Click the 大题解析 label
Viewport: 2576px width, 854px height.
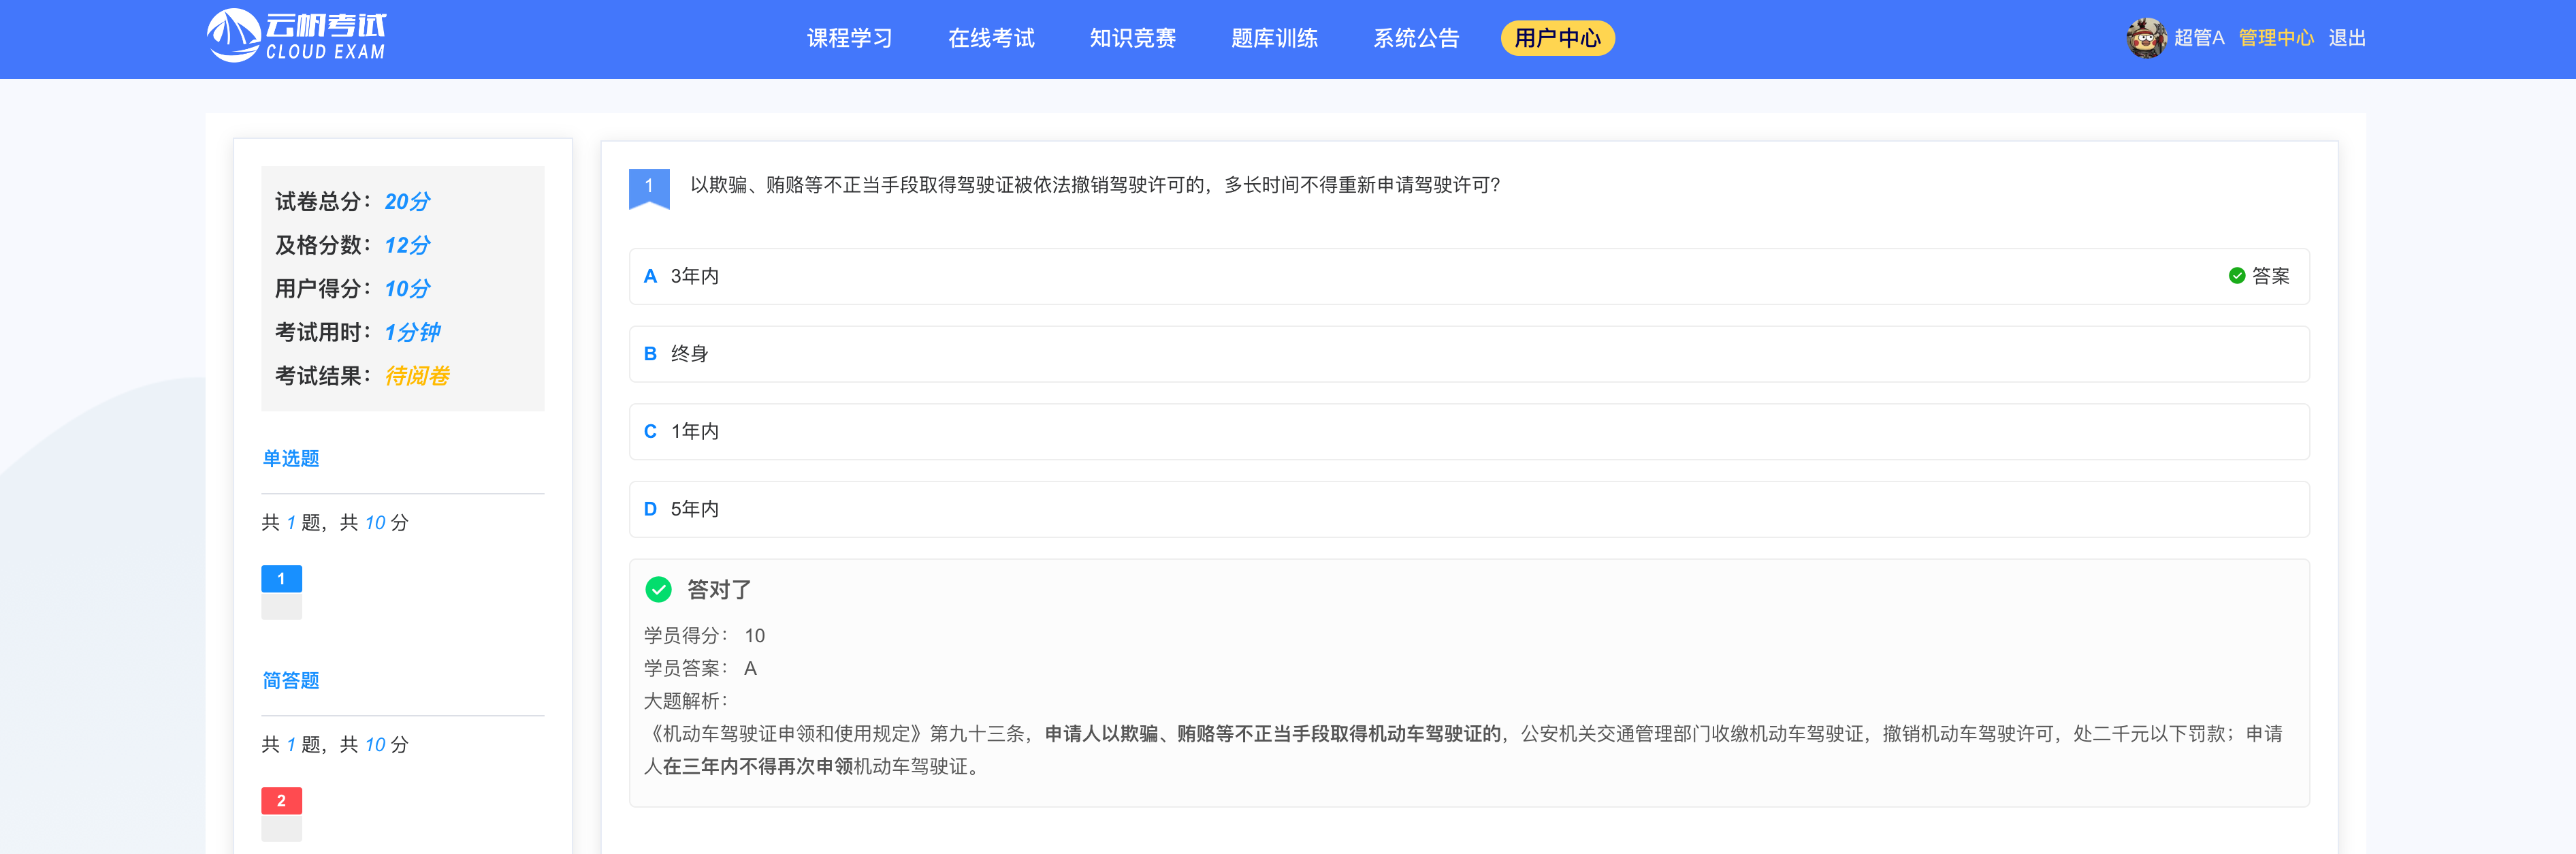click(685, 701)
